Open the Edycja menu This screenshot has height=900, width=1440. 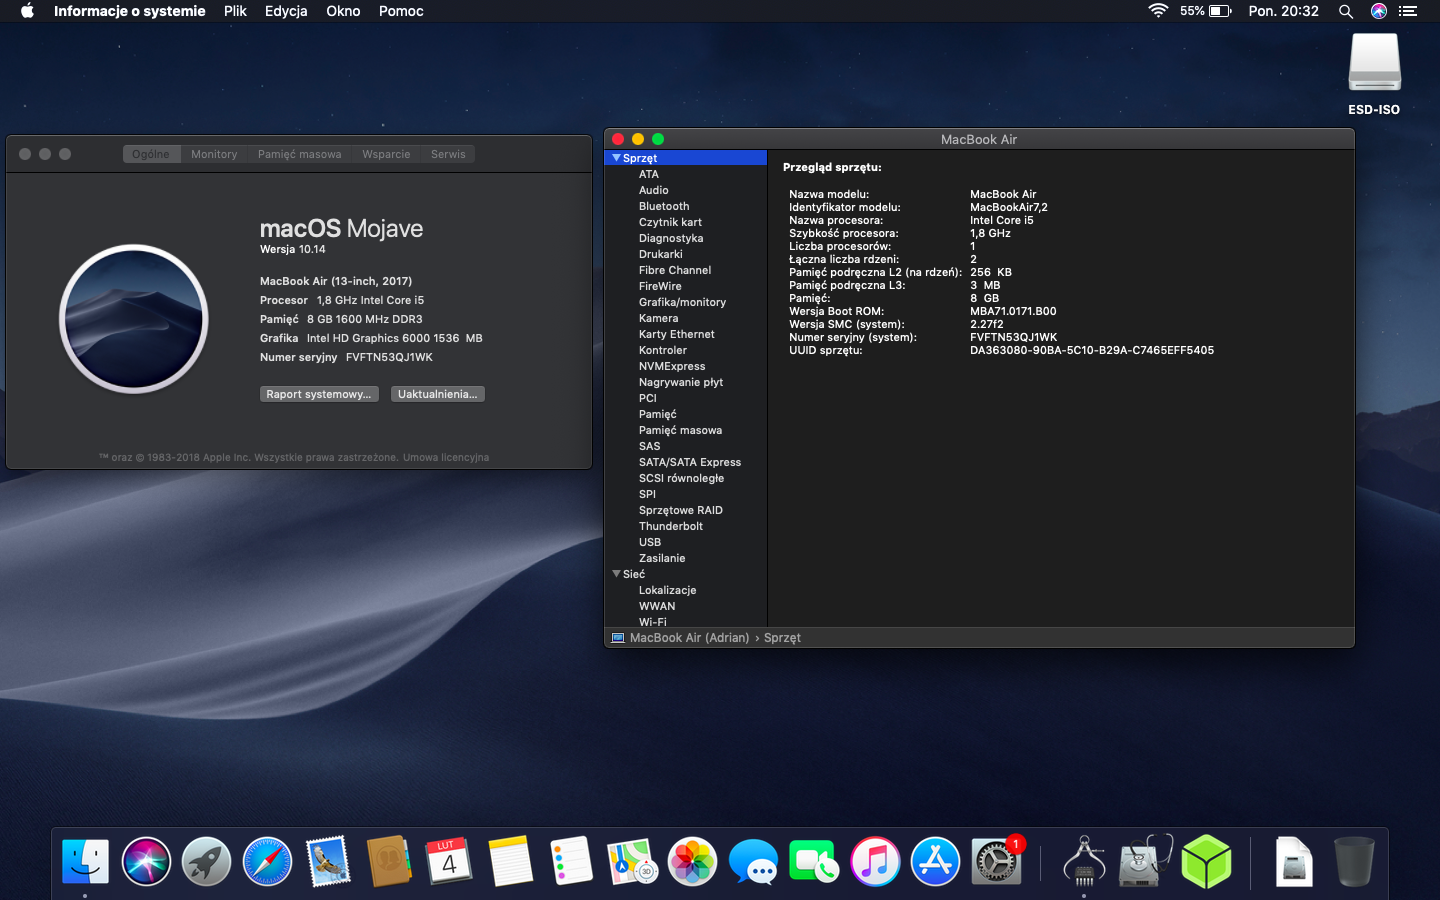(286, 11)
